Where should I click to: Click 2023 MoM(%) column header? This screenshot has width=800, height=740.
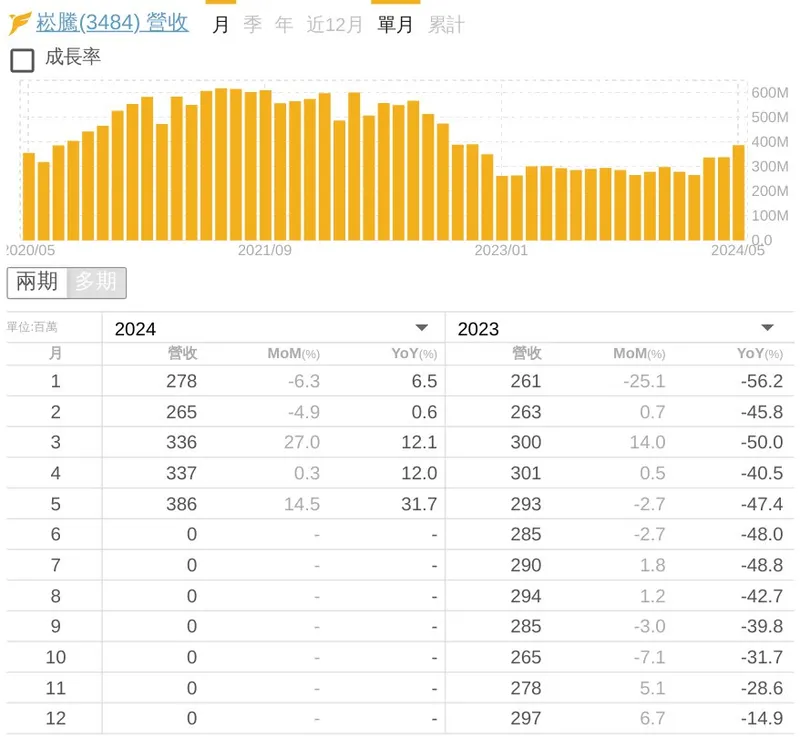point(639,354)
